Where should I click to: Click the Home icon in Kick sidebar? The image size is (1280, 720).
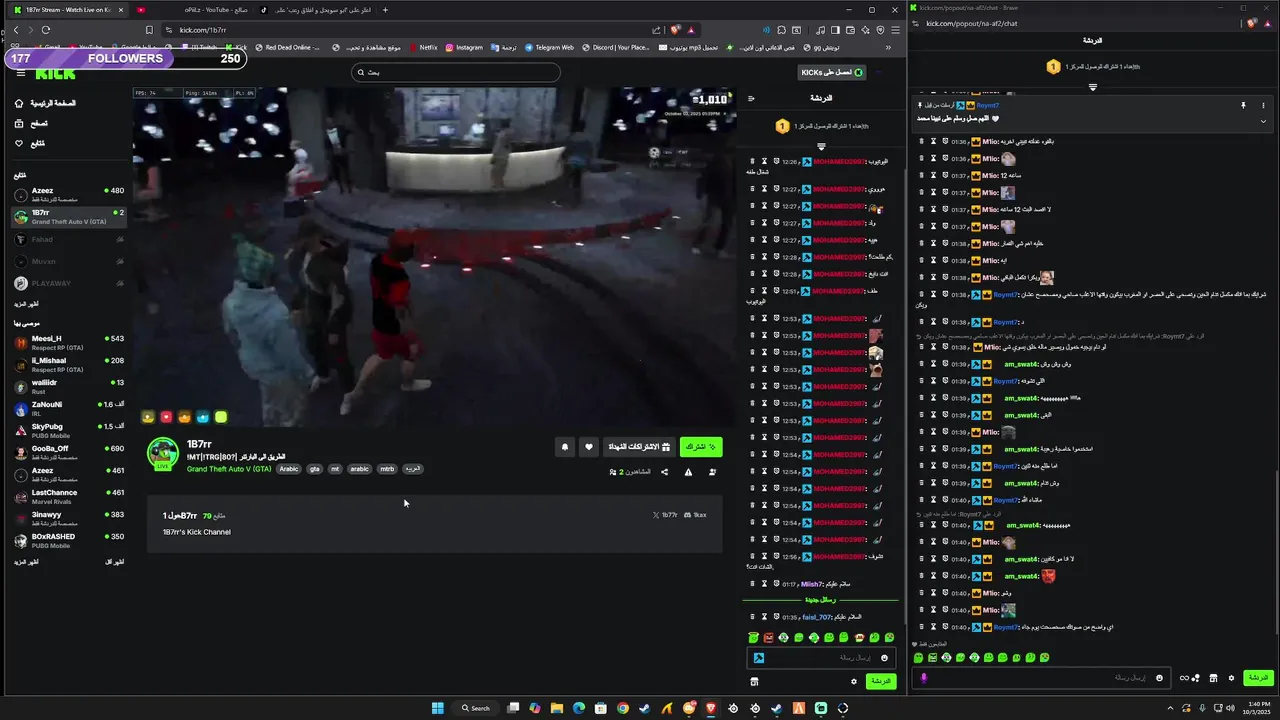click(19, 103)
